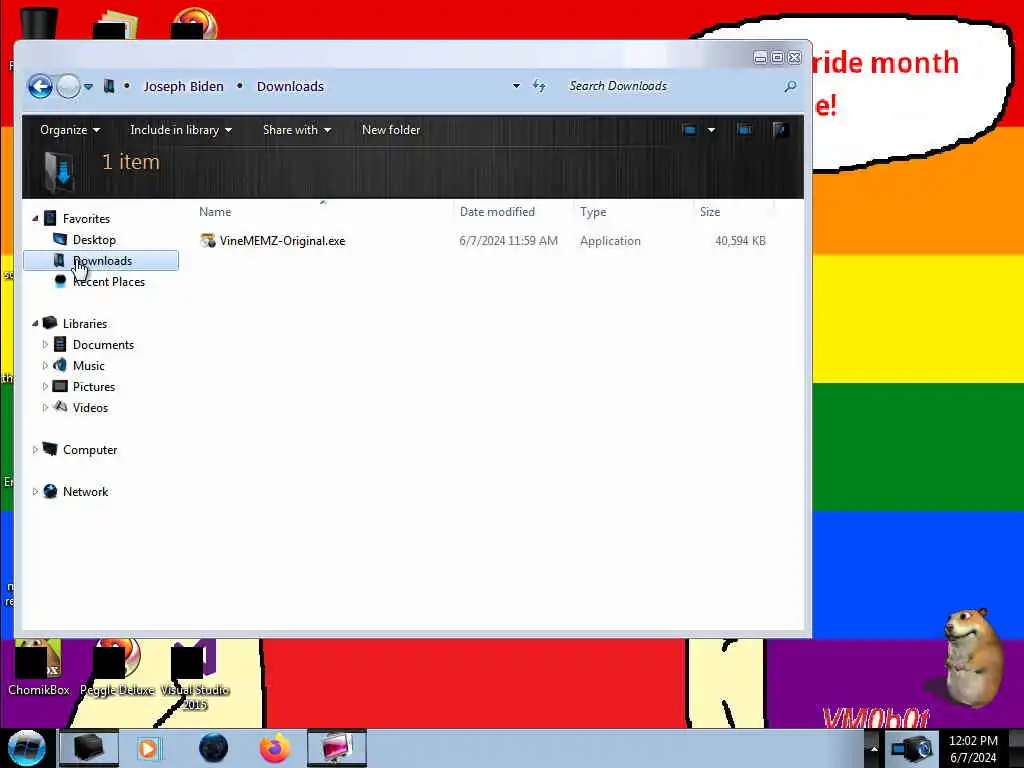Open the ChomikBox desktop shortcut

[x=39, y=667]
